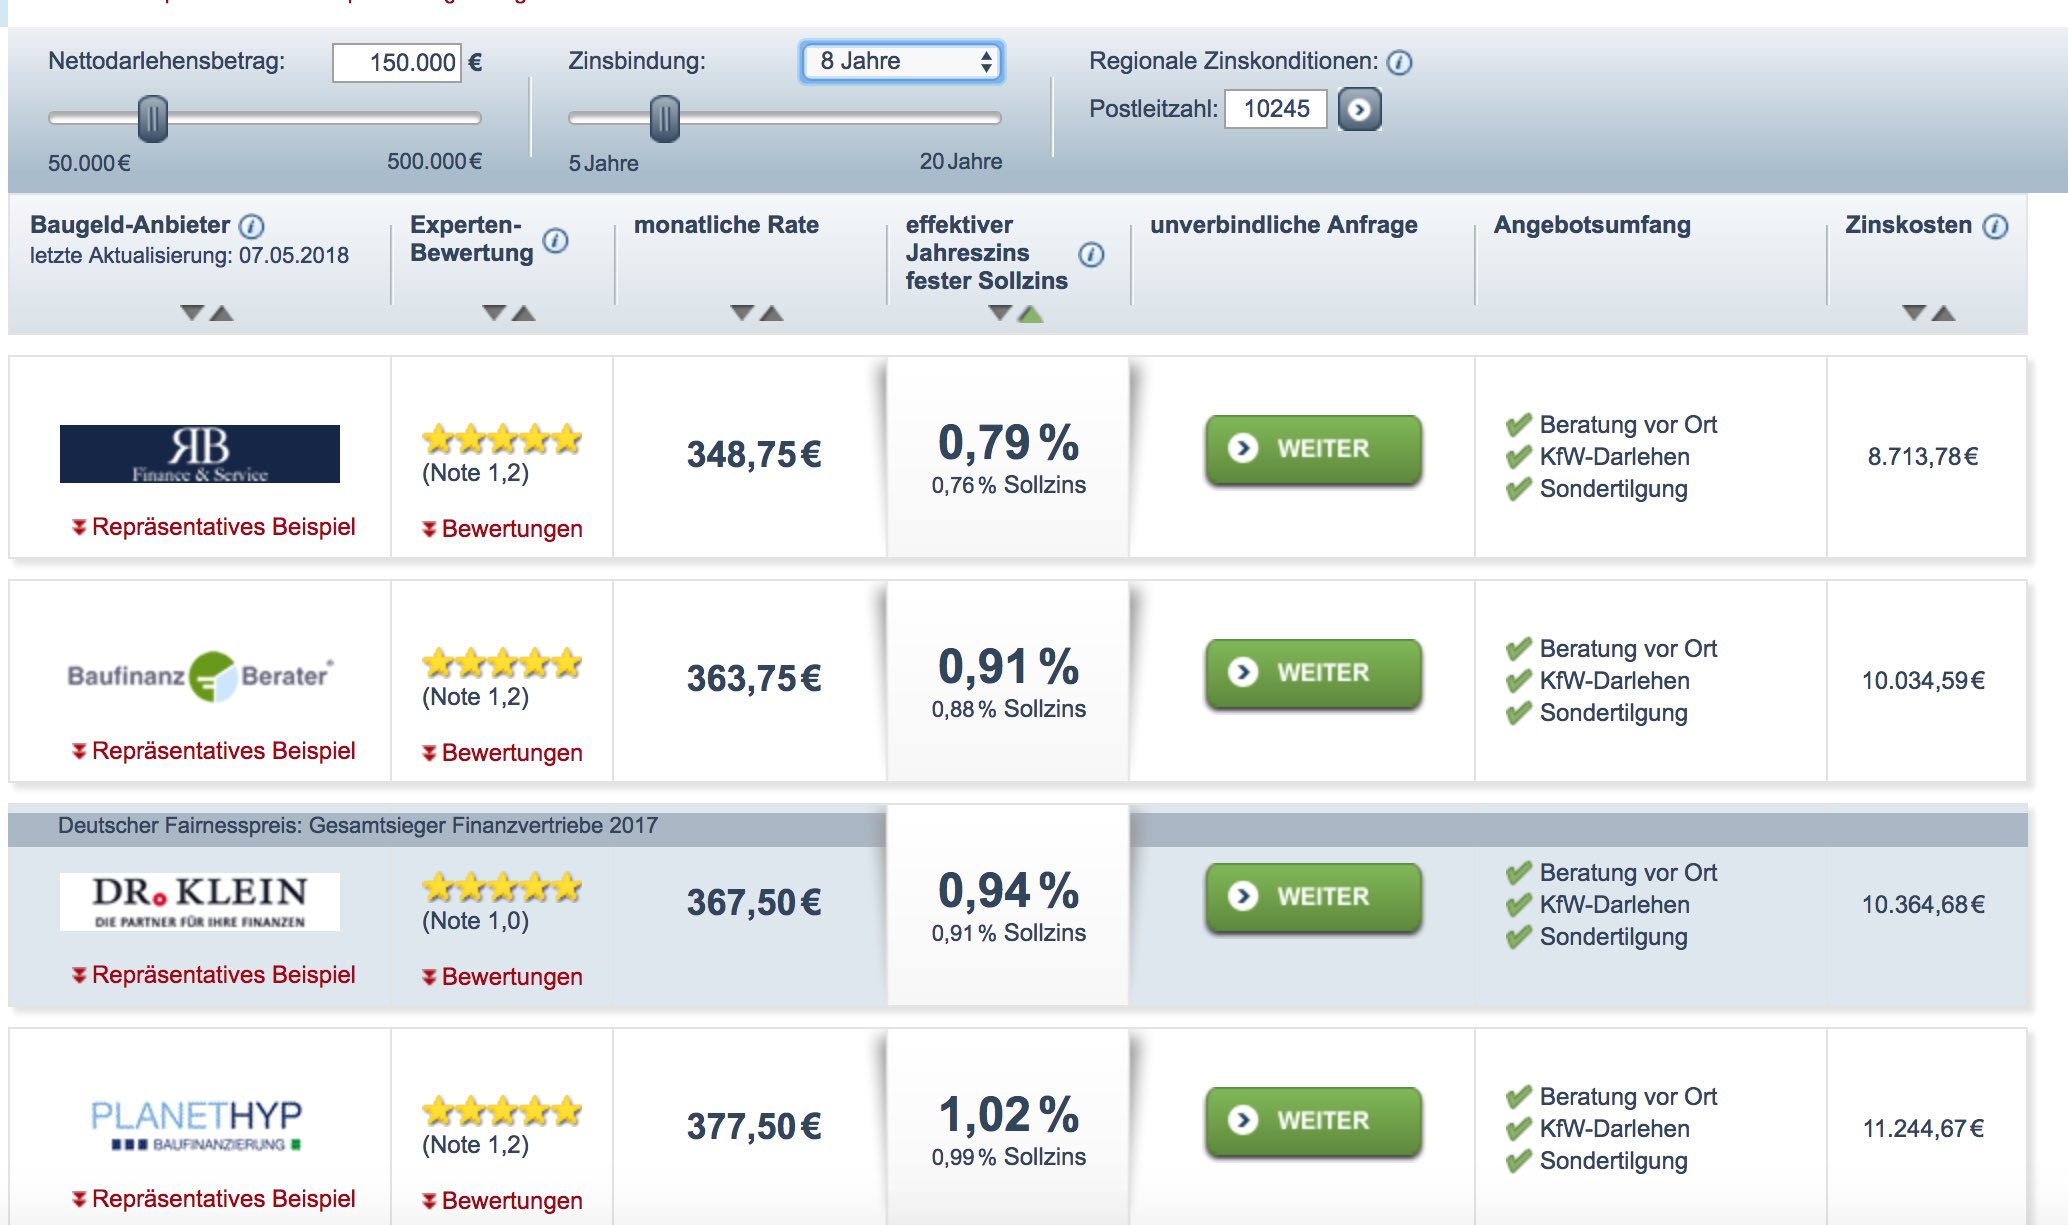Open info icon beside Experten-Bewertung header
The image size is (2068, 1225).
(x=556, y=240)
